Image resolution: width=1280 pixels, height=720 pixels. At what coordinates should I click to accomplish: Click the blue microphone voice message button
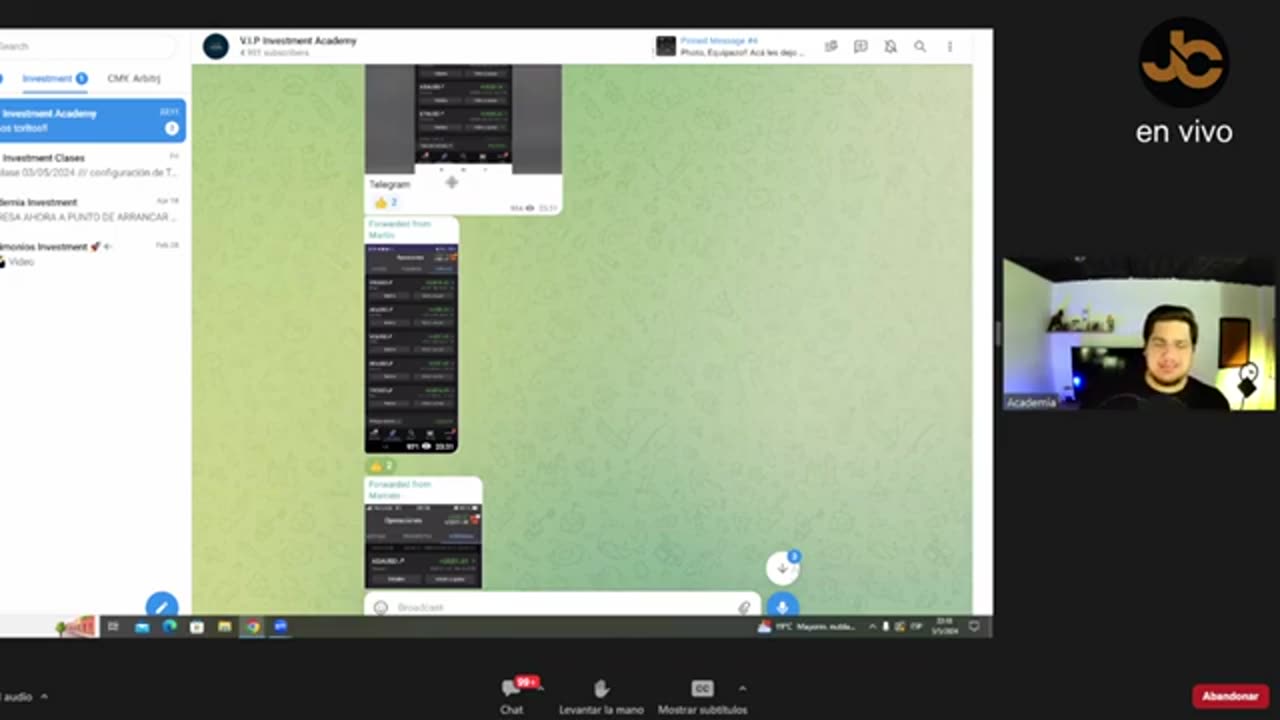pos(782,606)
